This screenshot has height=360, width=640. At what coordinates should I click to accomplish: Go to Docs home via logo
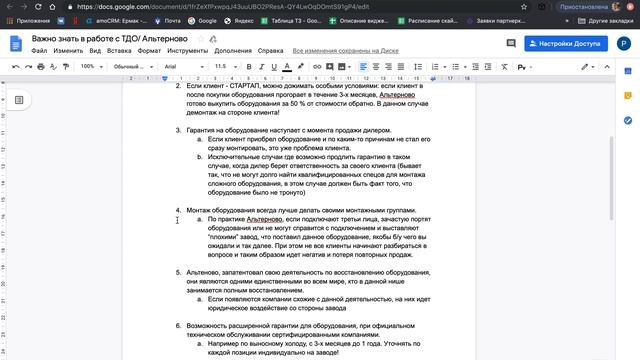pyautogui.click(x=16, y=44)
